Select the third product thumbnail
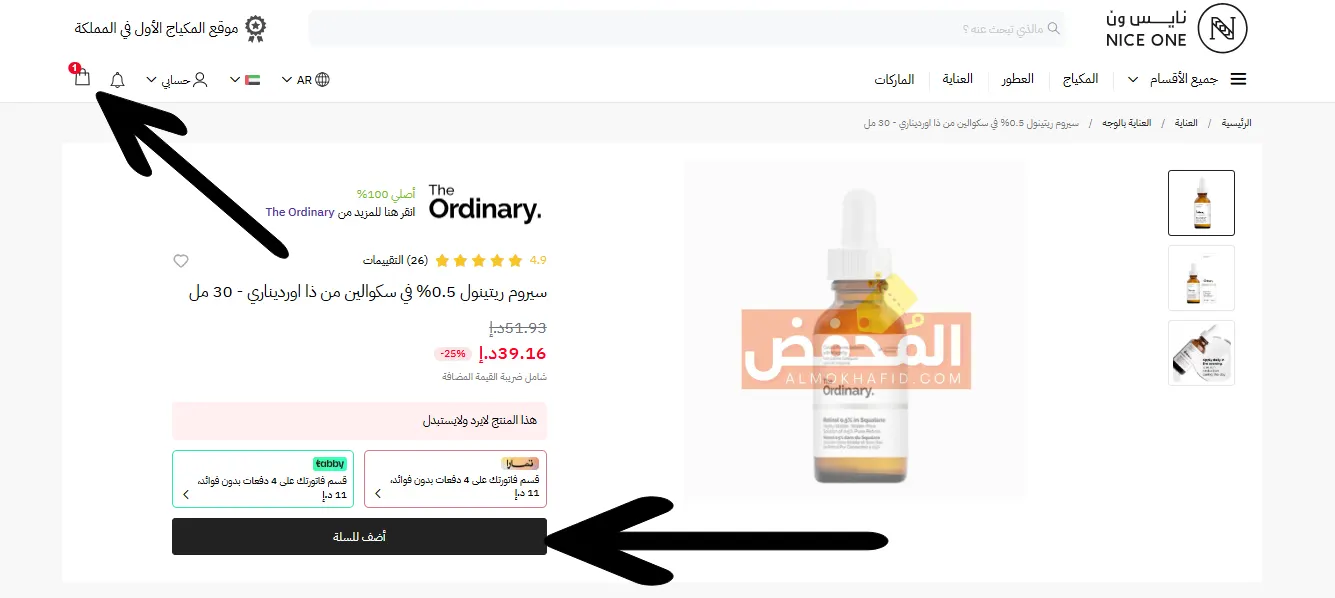The width and height of the screenshot is (1335, 598). click(1201, 353)
